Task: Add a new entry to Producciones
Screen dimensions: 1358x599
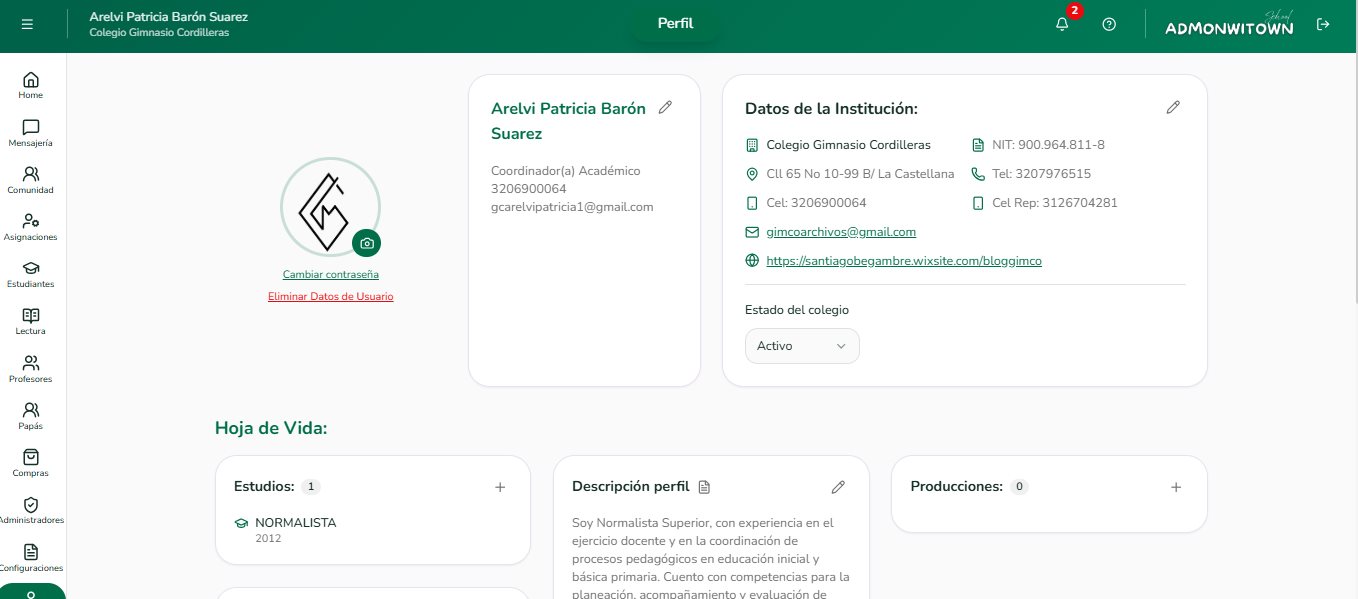Action: click(x=1176, y=487)
